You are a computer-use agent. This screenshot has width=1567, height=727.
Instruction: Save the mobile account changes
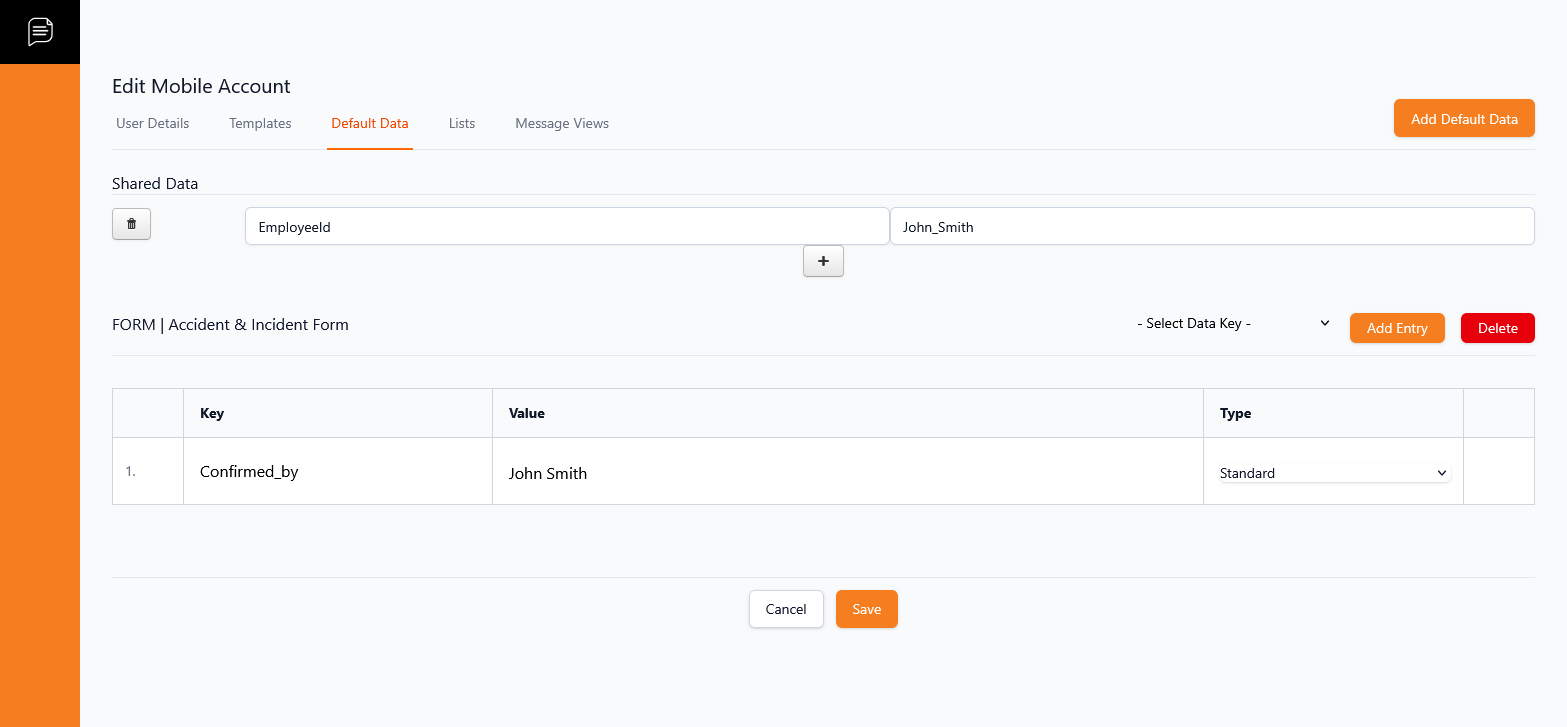pos(866,608)
